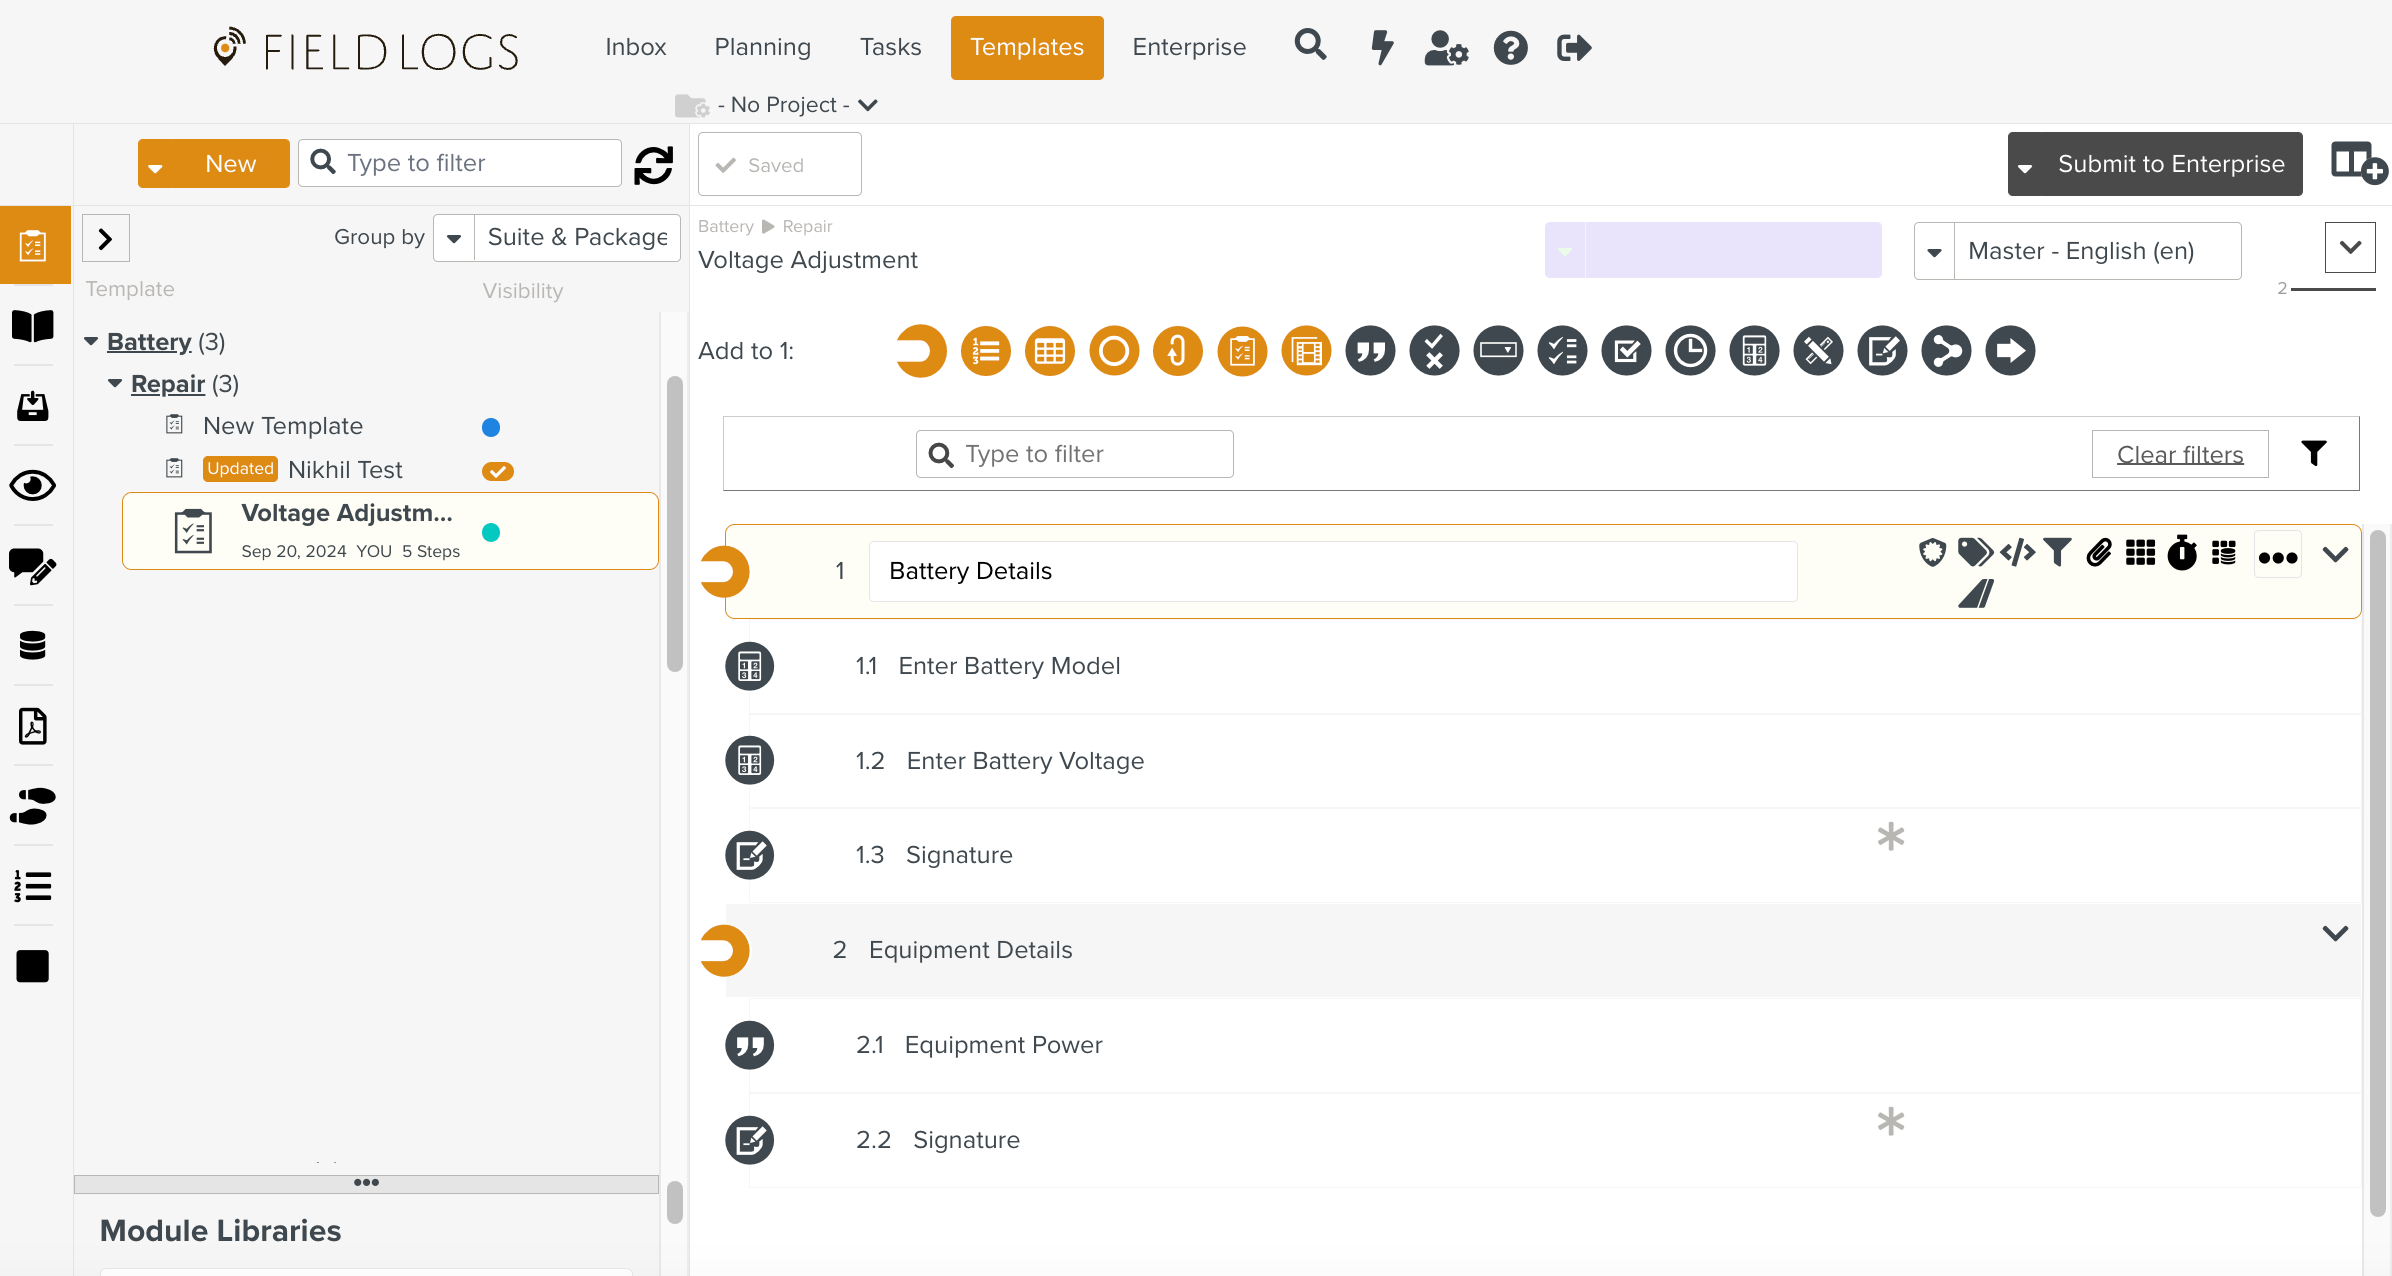The width and height of the screenshot is (2392, 1276).
Task: Click the Clear filters link
Action: pos(2179,455)
